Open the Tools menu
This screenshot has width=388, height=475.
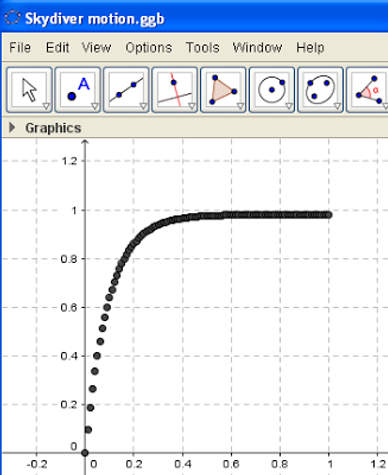click(x=203, y=48)
